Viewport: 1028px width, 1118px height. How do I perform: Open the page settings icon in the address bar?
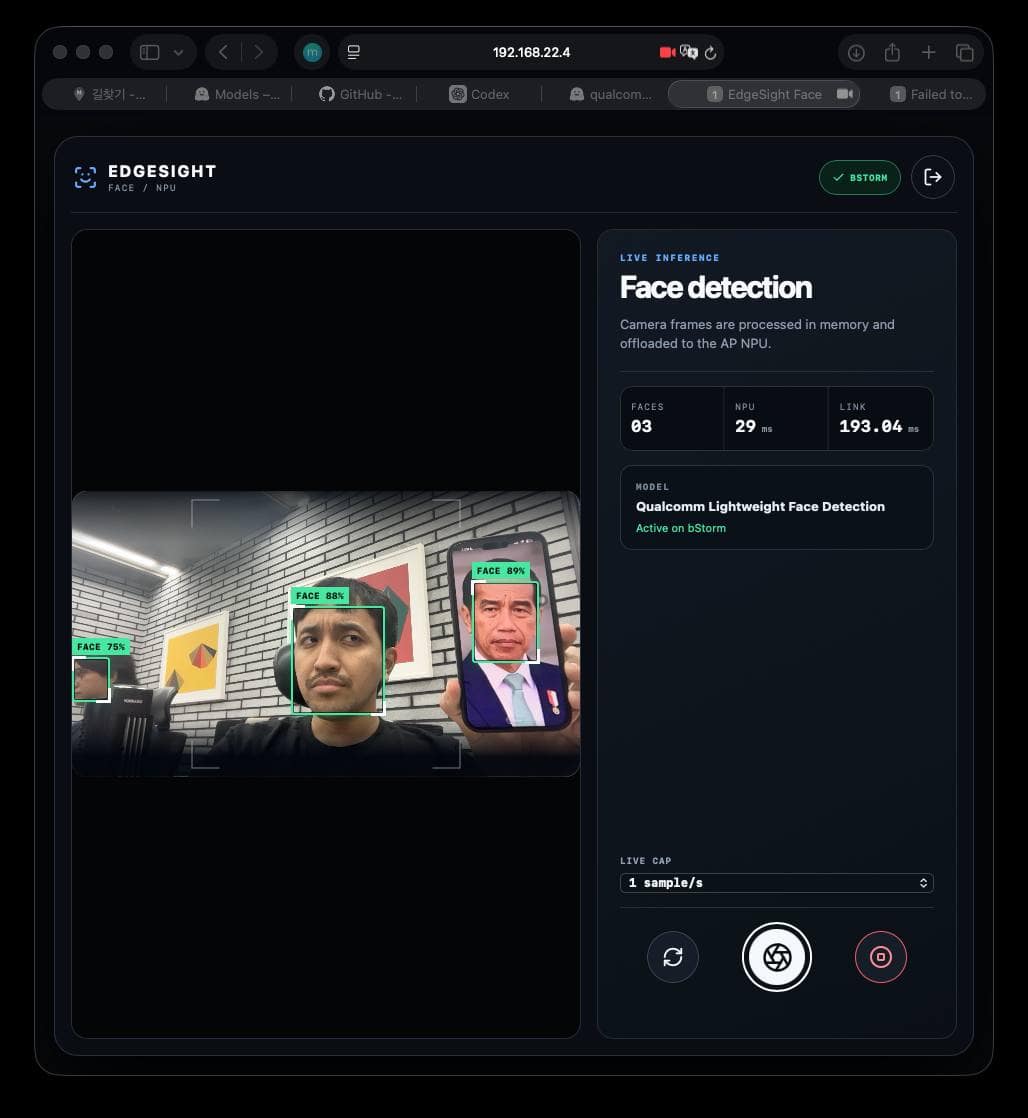[354, 52]
